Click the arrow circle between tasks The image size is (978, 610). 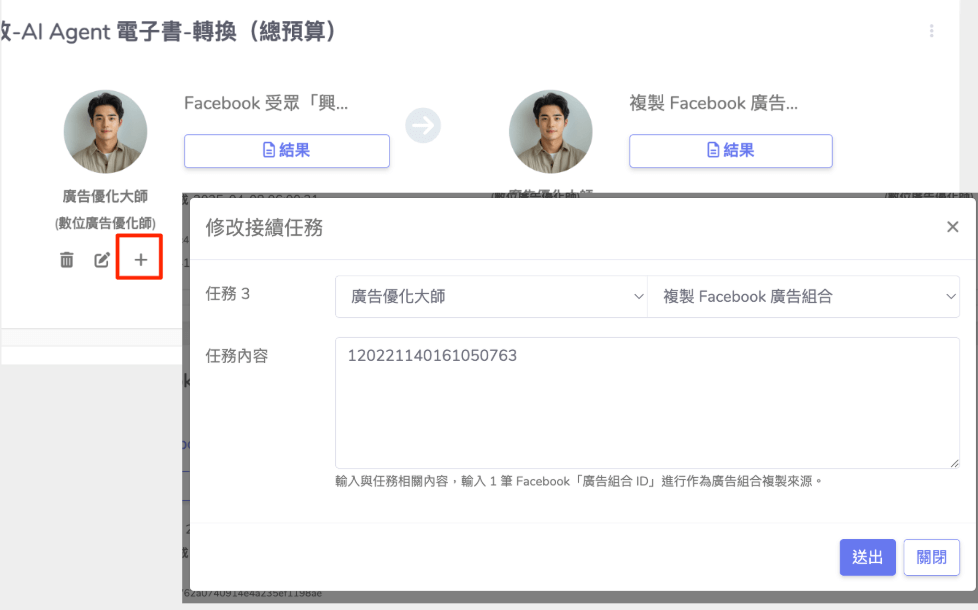[423, 125]
